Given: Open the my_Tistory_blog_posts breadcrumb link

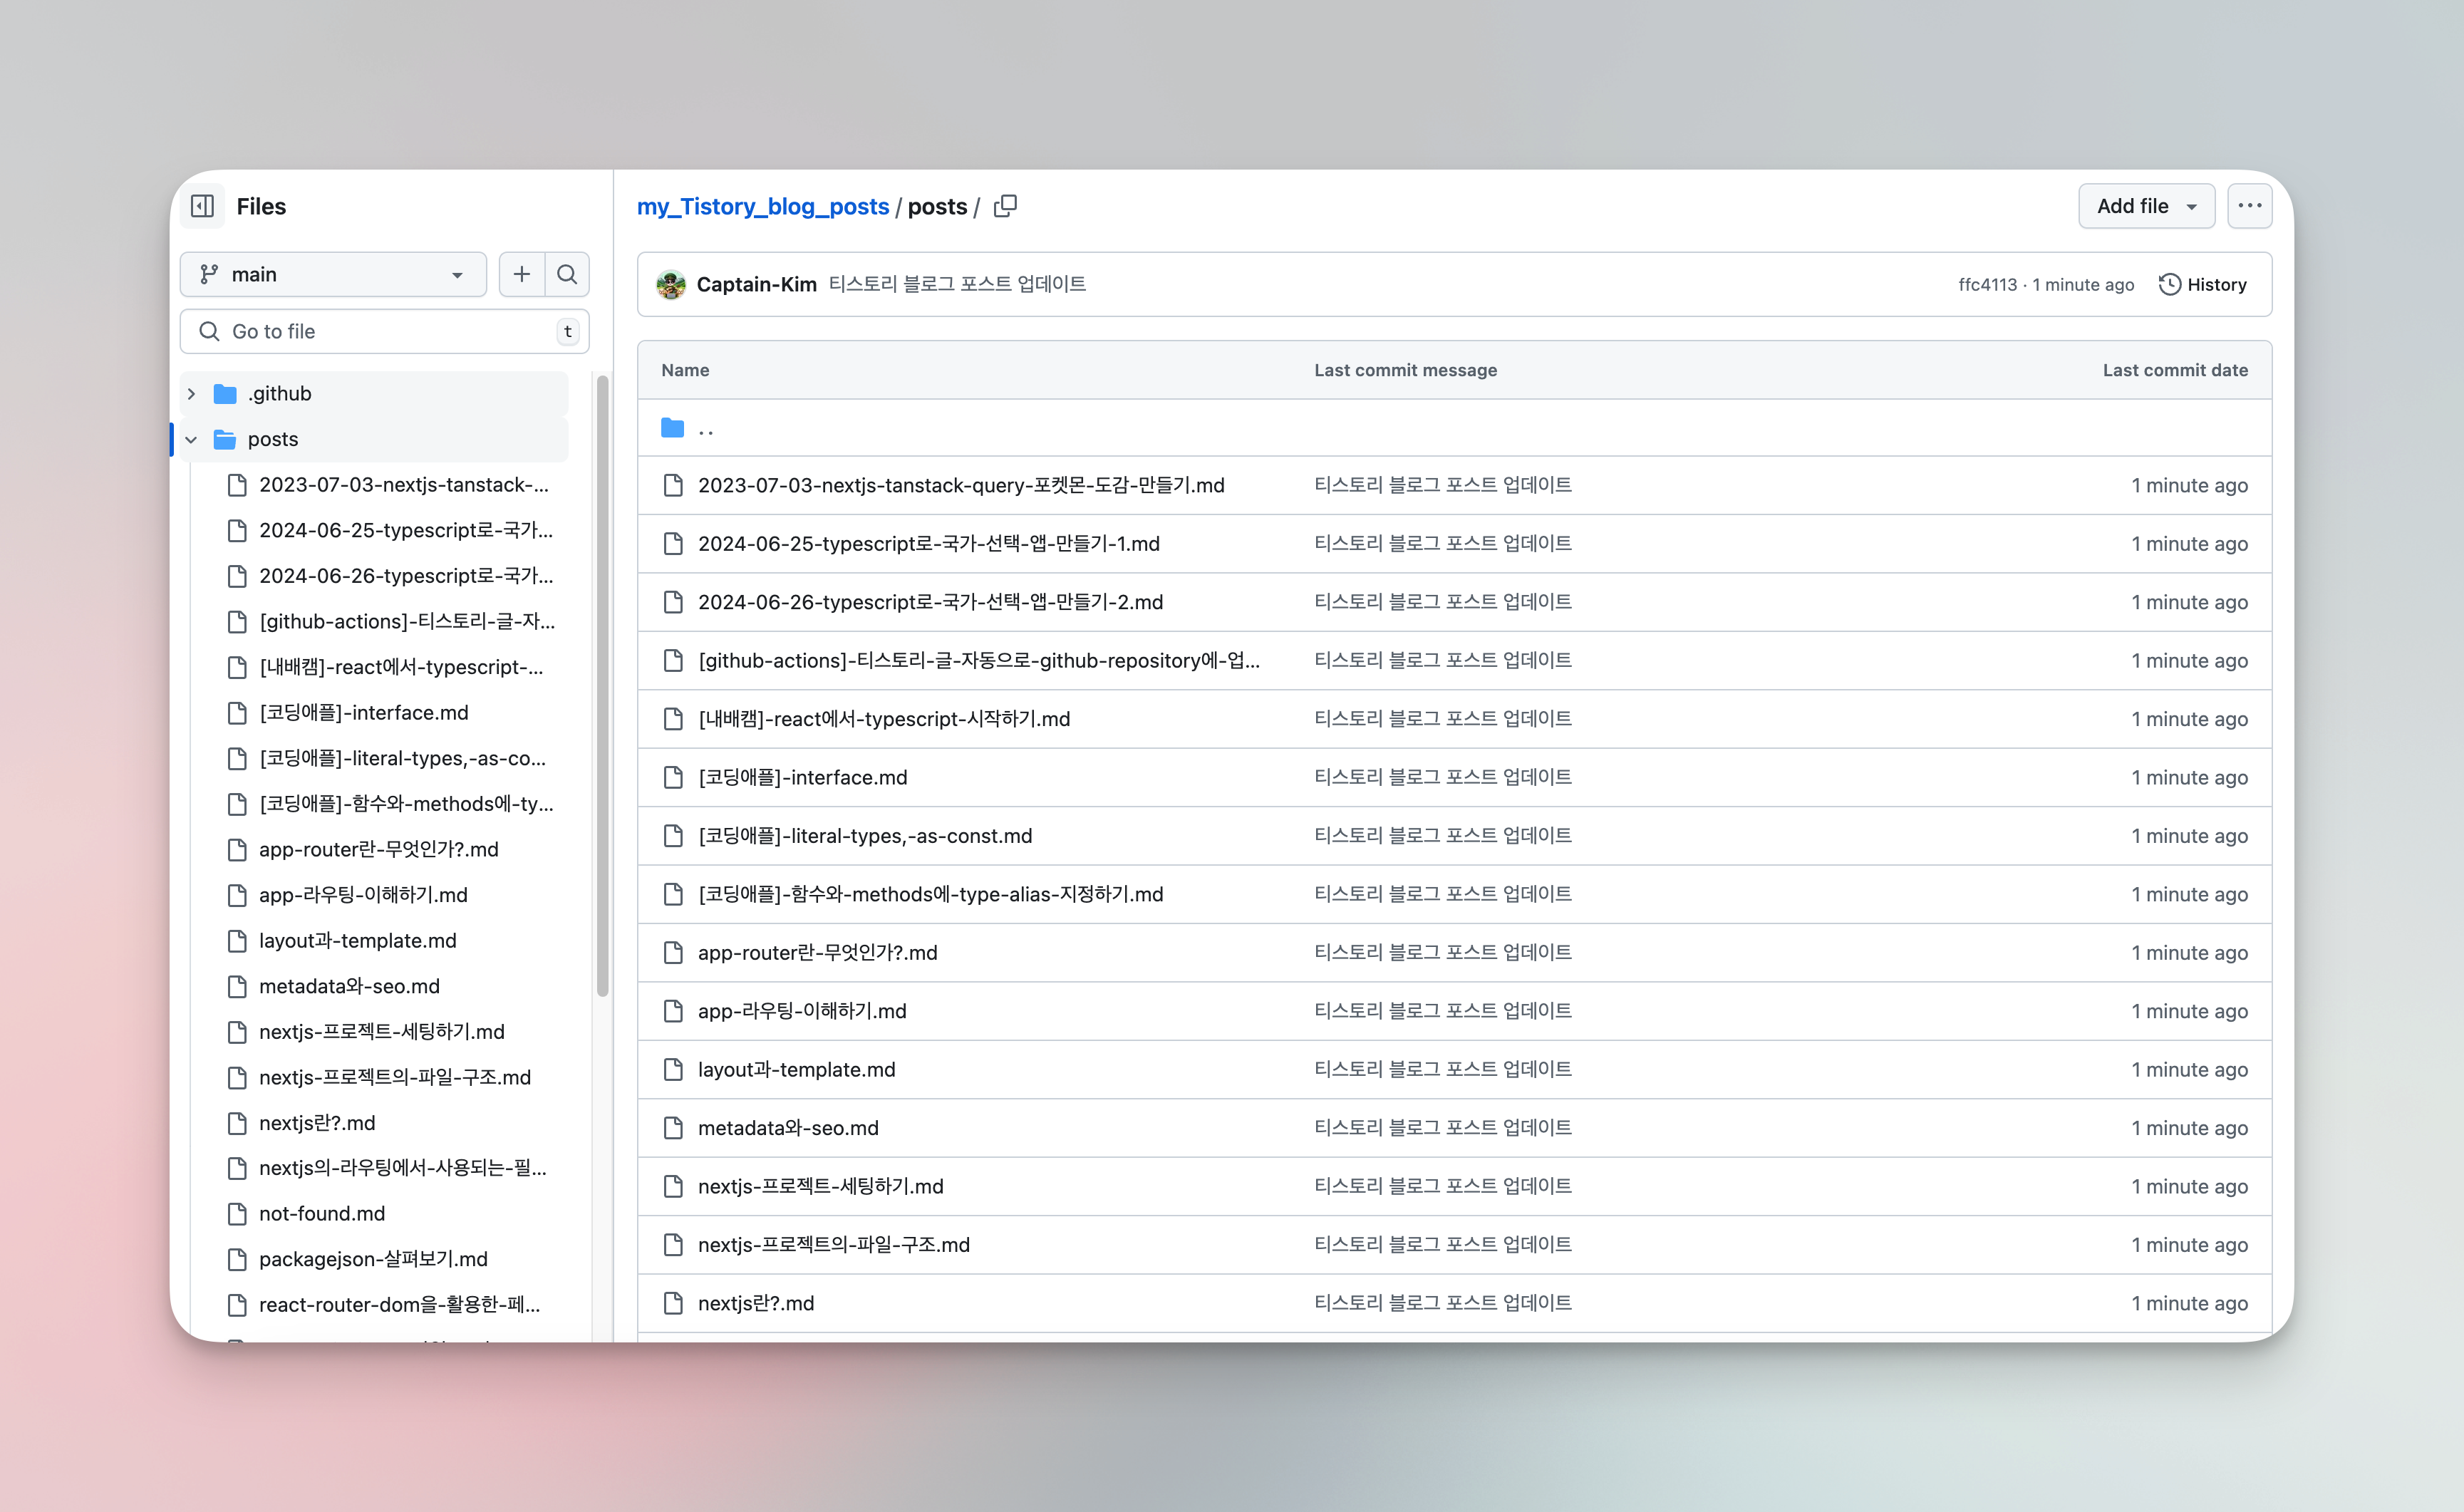Looking at the screenshot, I should (x=762, y=206).
